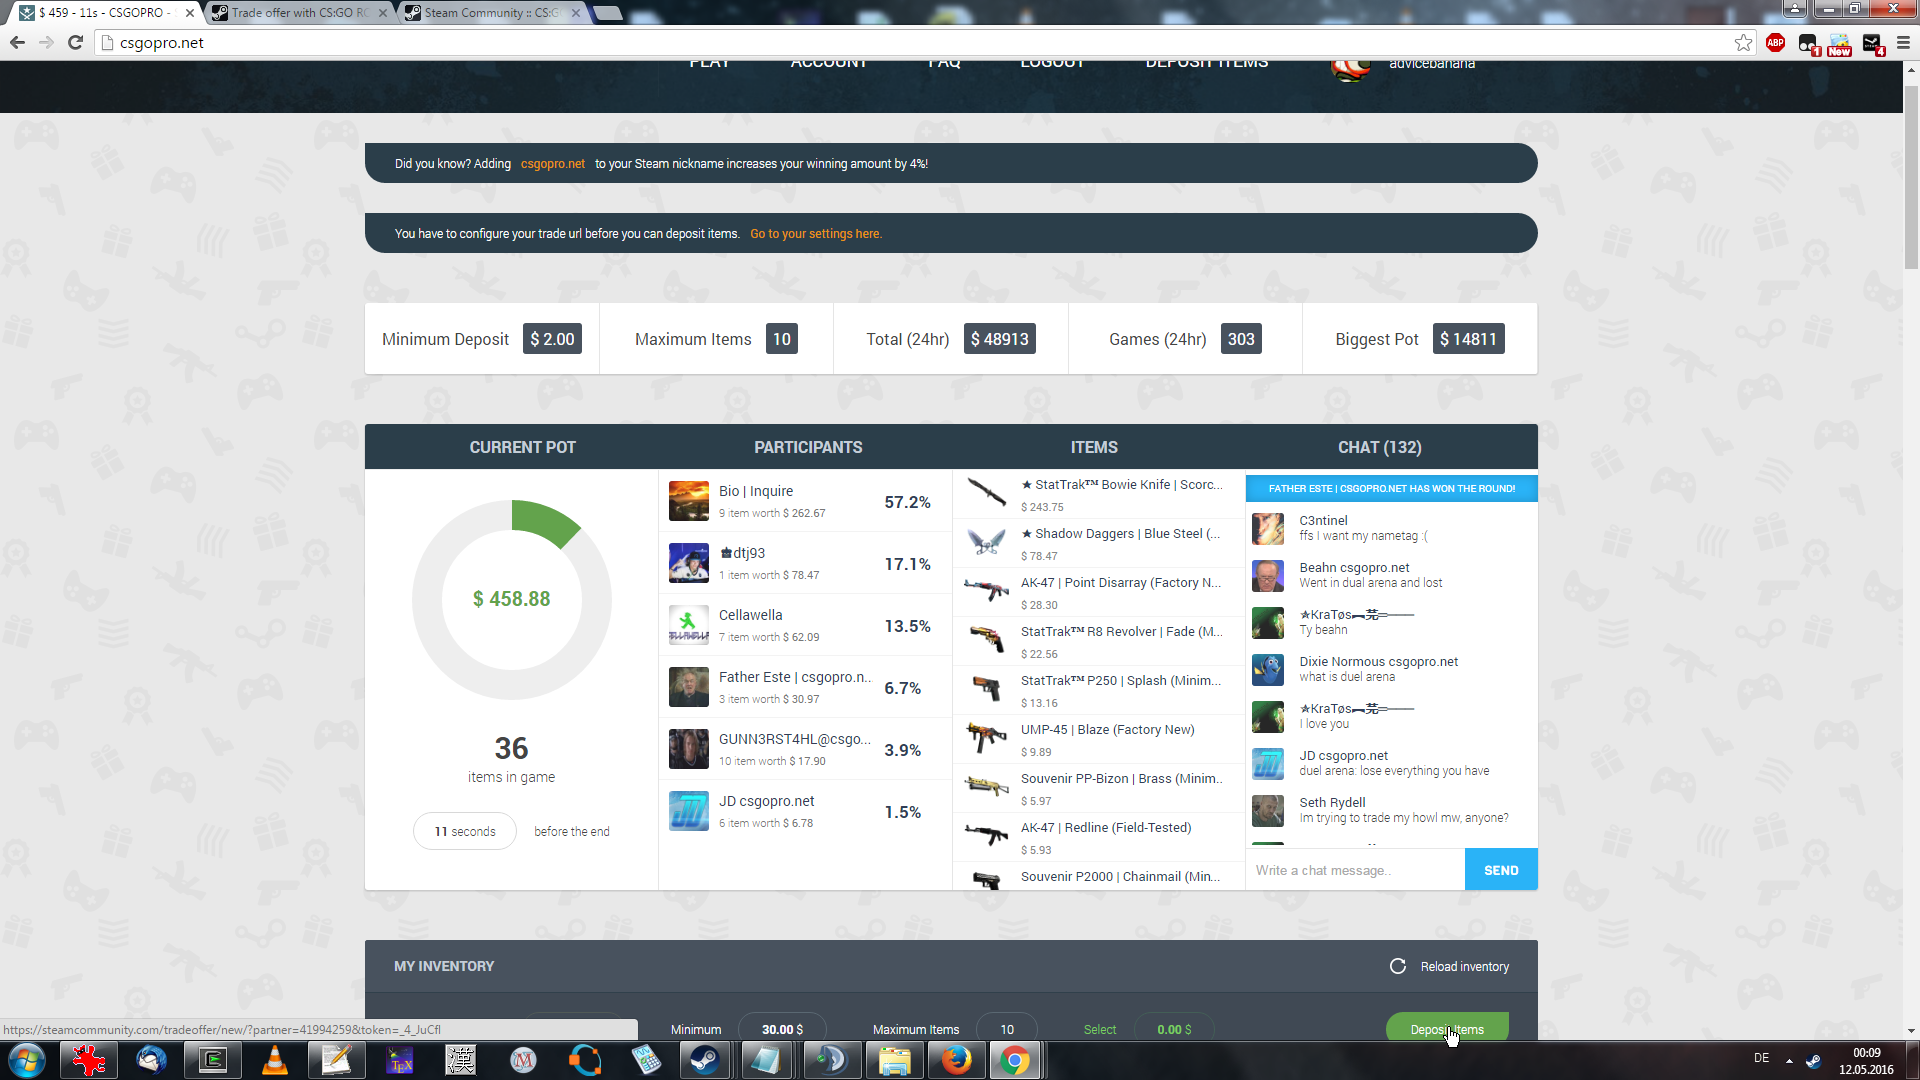1920x1080 pixels.
Task: Open Steam from the Windows taskbar
Action: (704, 1060)
